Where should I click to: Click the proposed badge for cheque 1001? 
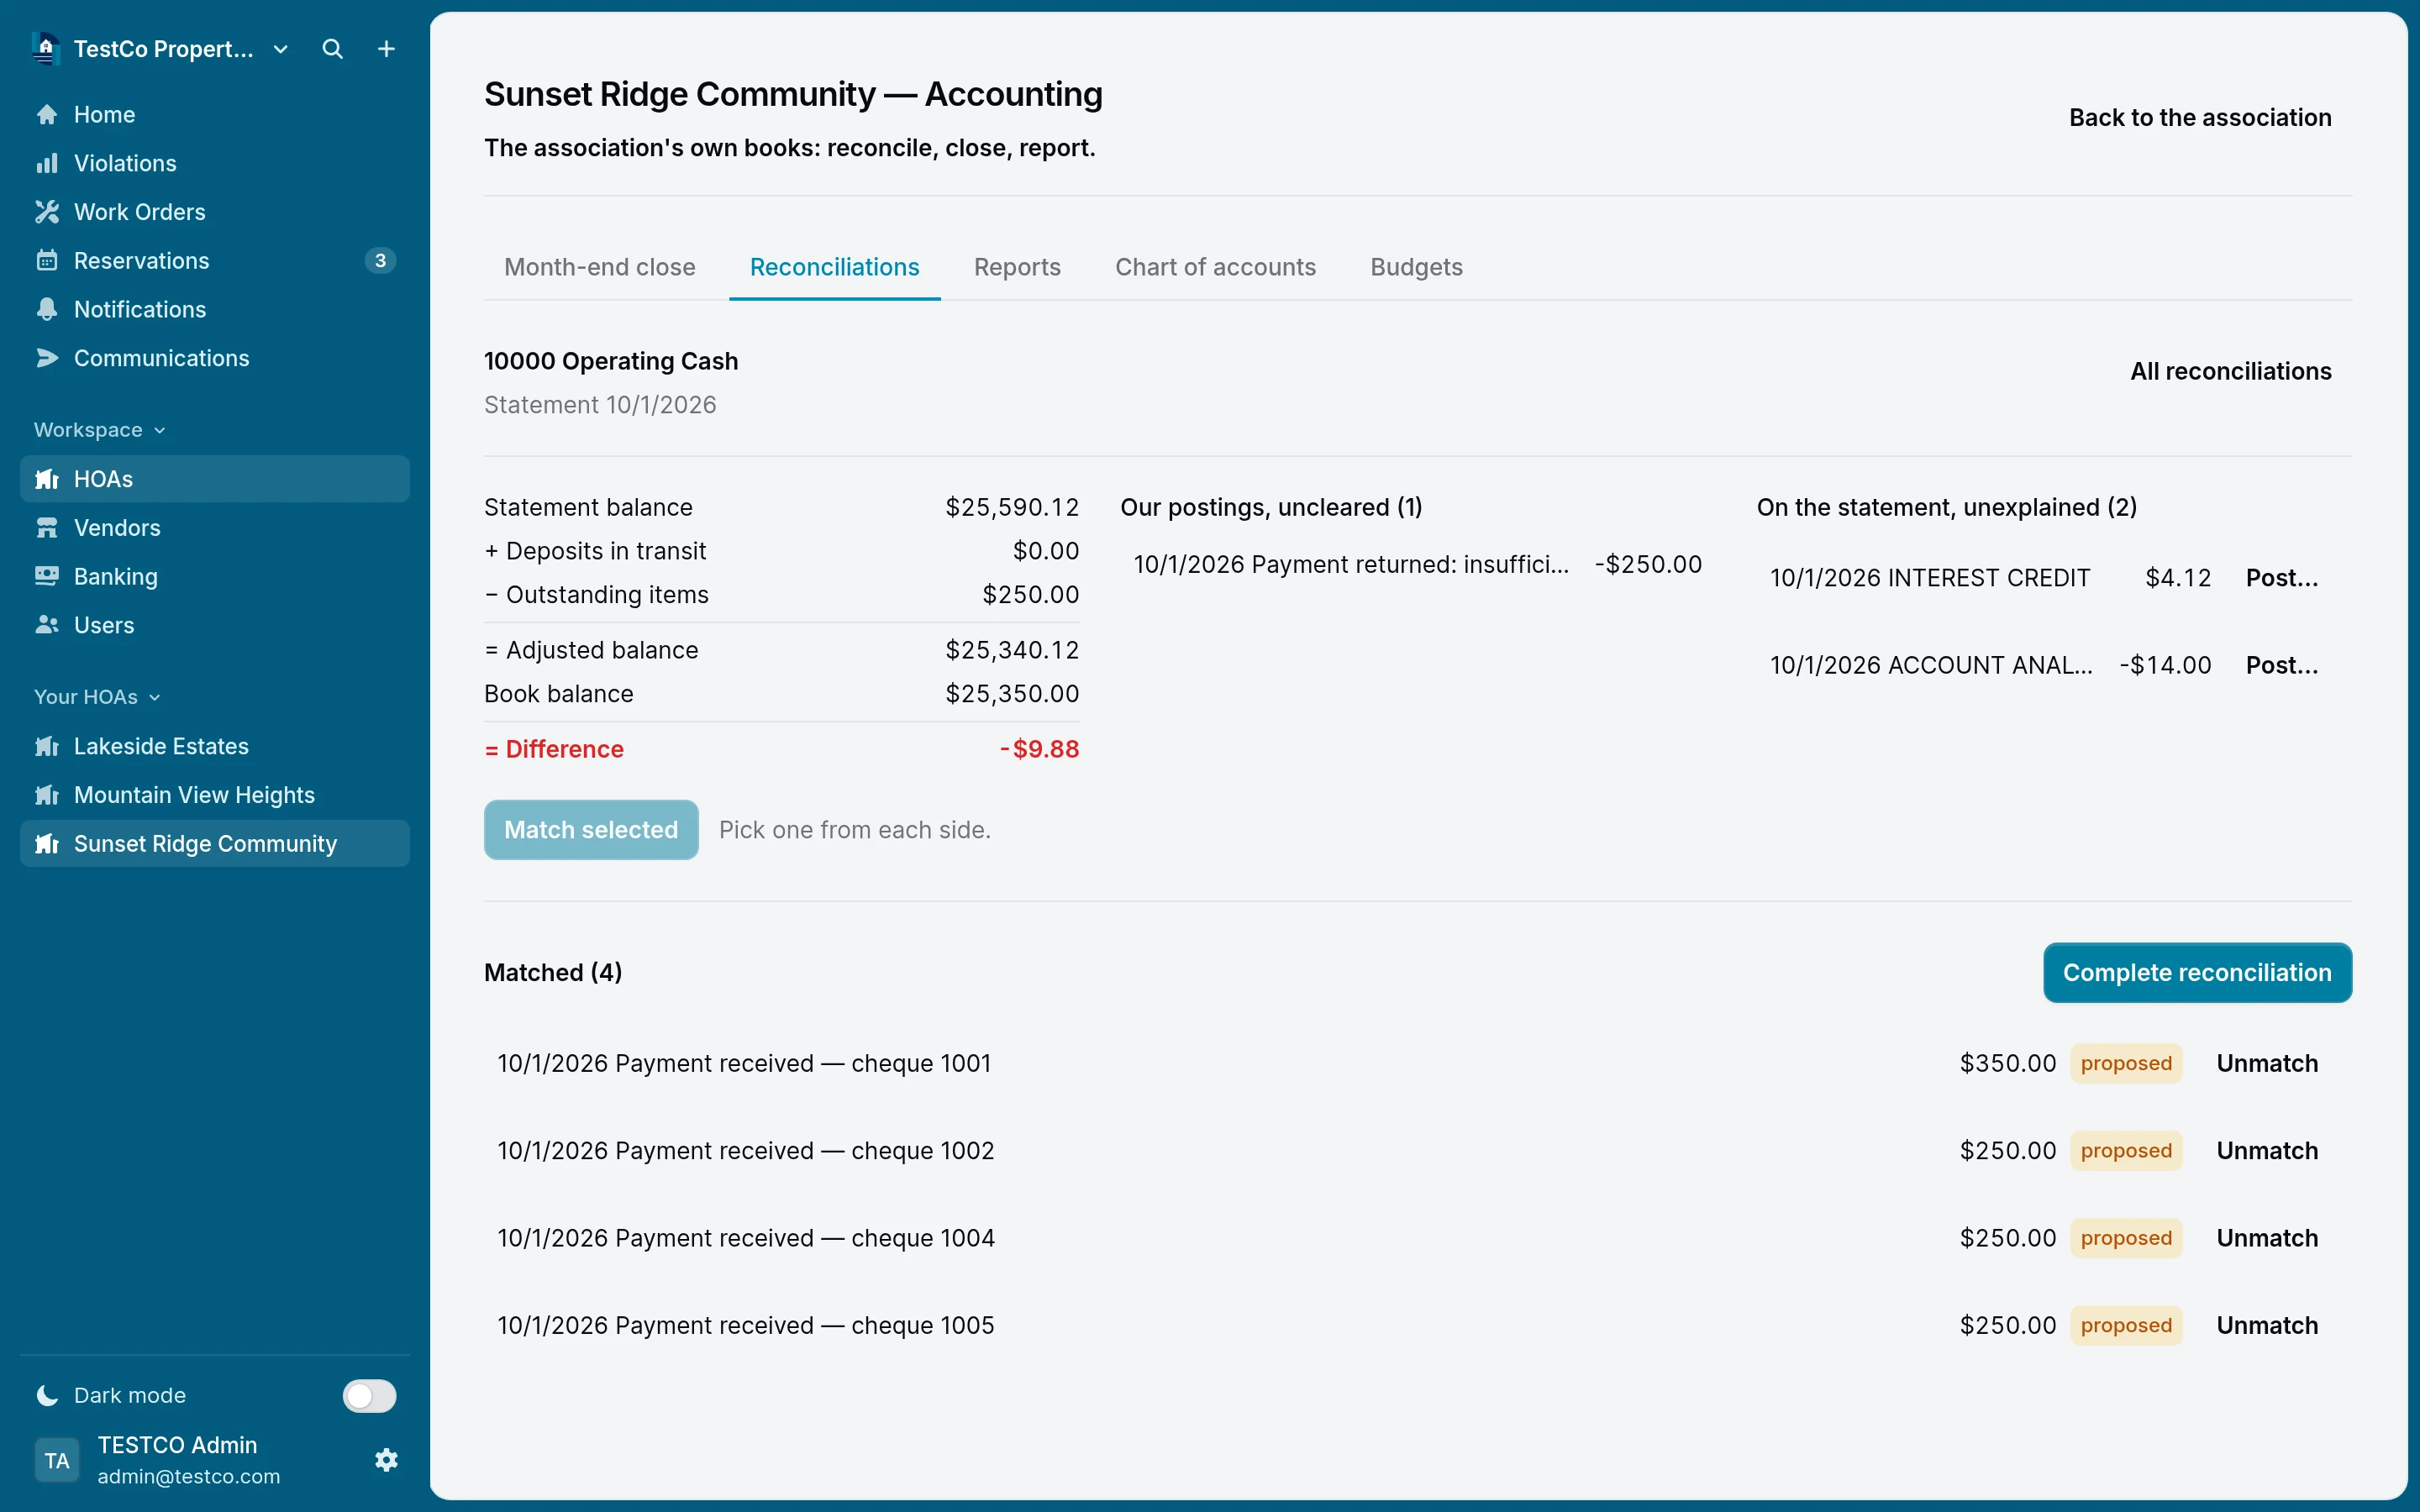point(2126,1063)
